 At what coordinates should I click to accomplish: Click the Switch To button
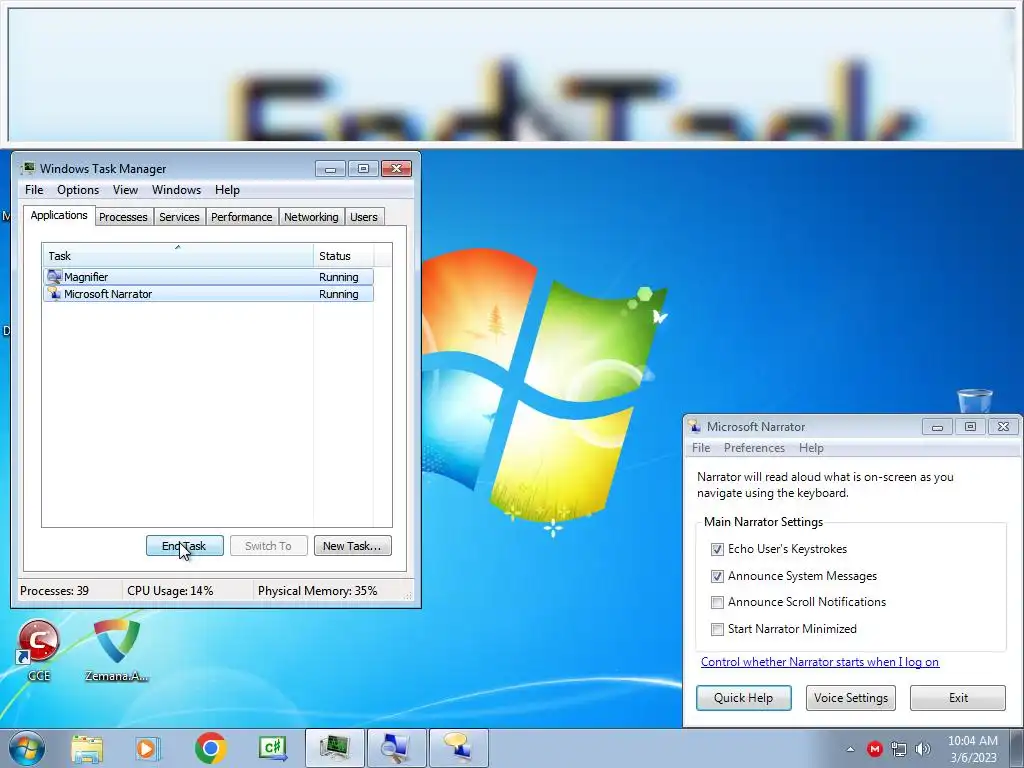click(x=268, y=546)
